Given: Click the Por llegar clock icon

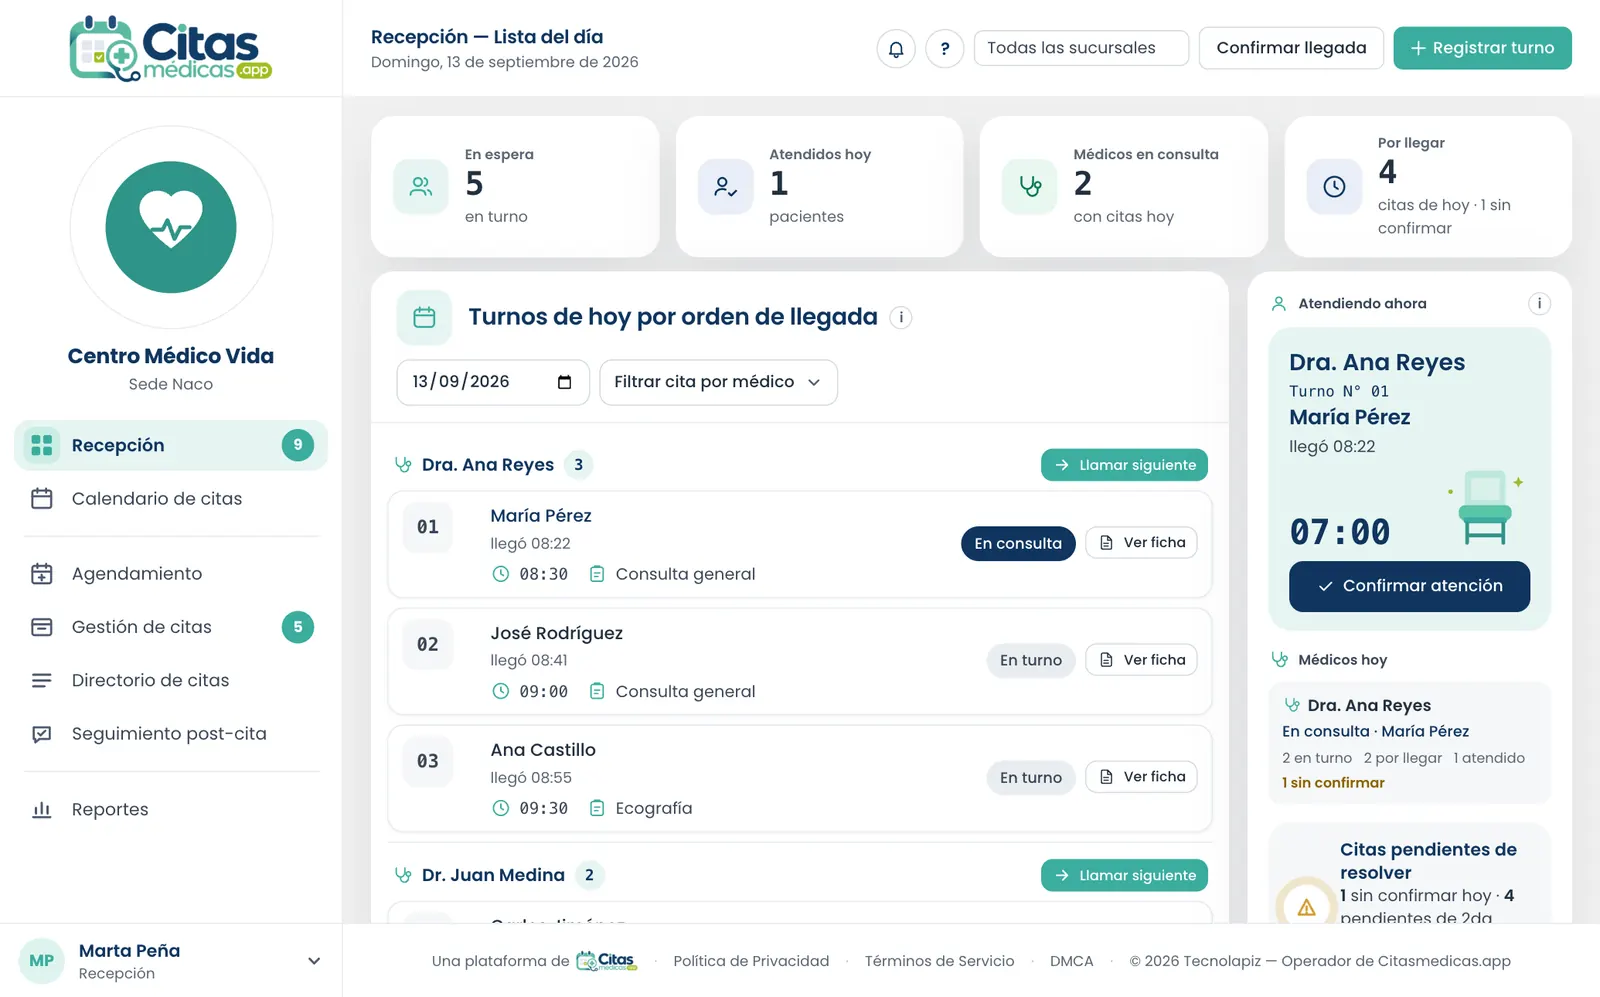Looking at the screenshot, I should tap(1334, 187).
